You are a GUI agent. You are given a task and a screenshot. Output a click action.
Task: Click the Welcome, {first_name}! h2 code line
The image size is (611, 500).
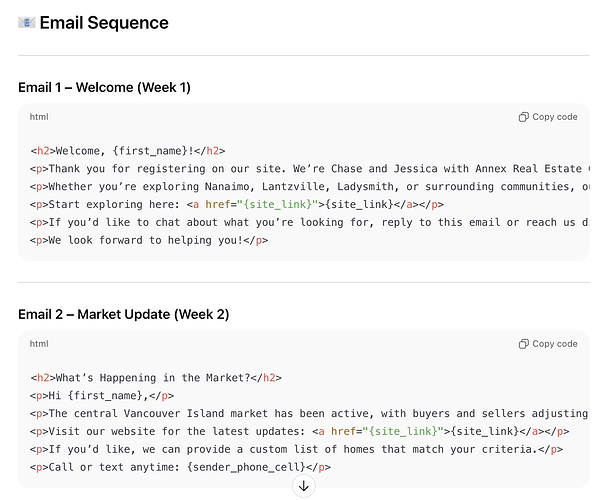[128, 151]
